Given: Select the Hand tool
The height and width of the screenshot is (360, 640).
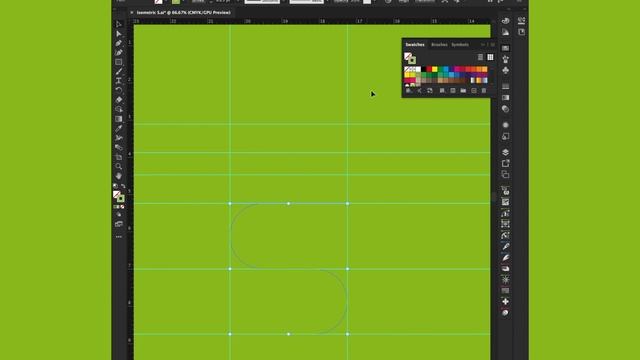Looking at the screenshot, I should click(x=119, y=176).
